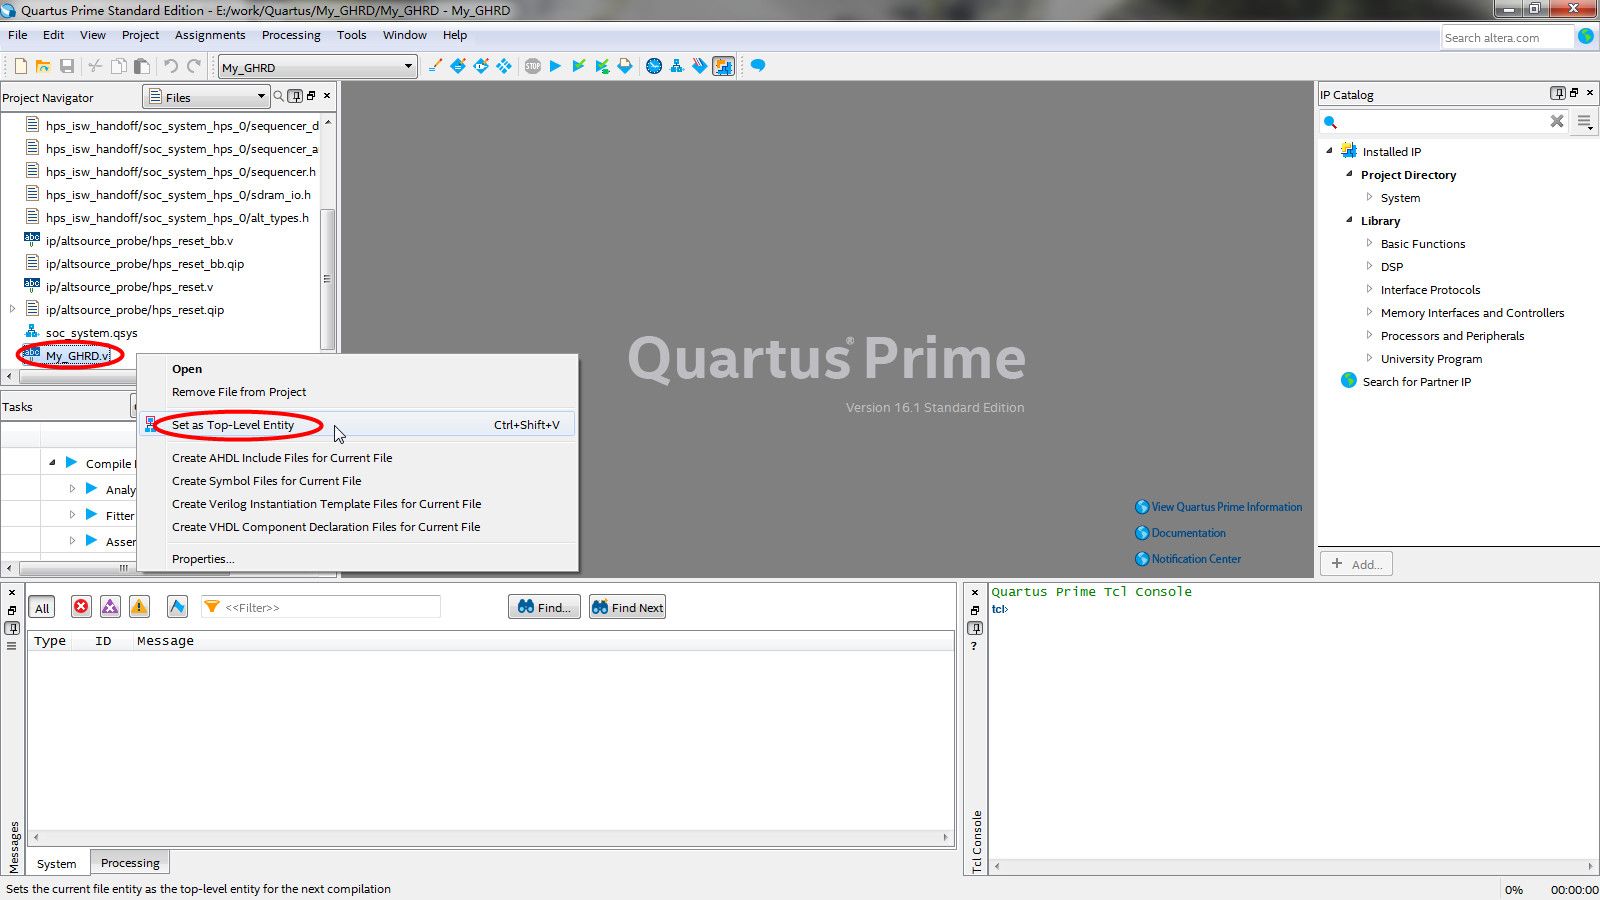Image resolution: width=1600 pixels, height=900 pixels.
Task: Click the Search altera.com field
Action: pyautogui.click(x=1507, y=37)
